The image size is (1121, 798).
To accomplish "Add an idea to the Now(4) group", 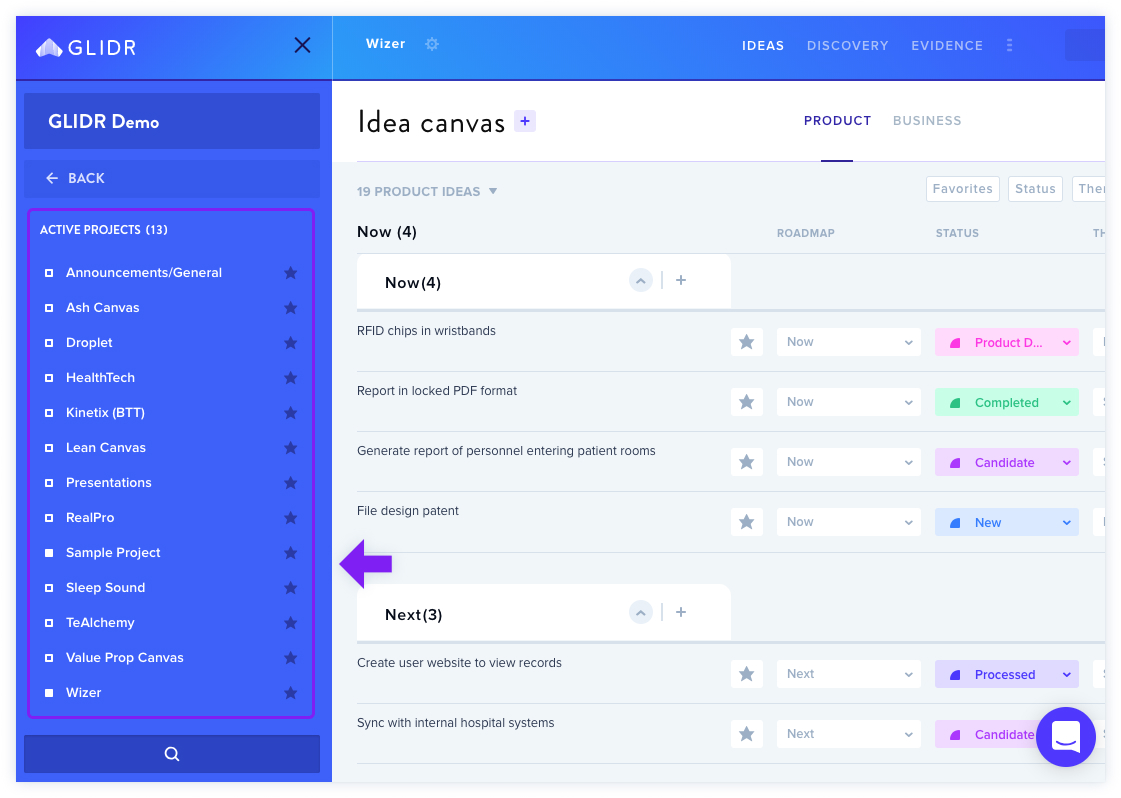I will click(x=681, y=280).
